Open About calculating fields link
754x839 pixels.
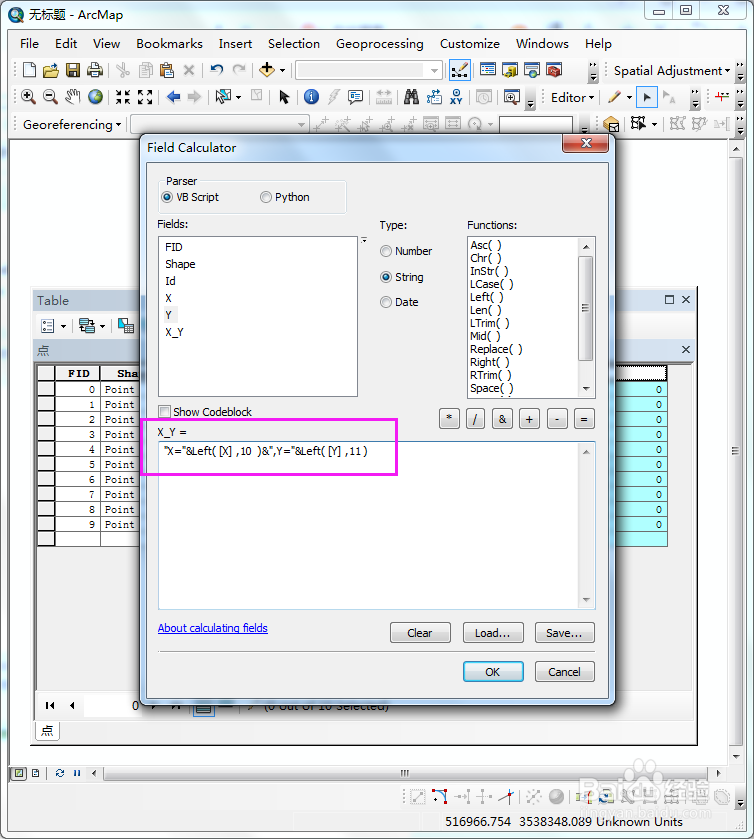[212, 628]
